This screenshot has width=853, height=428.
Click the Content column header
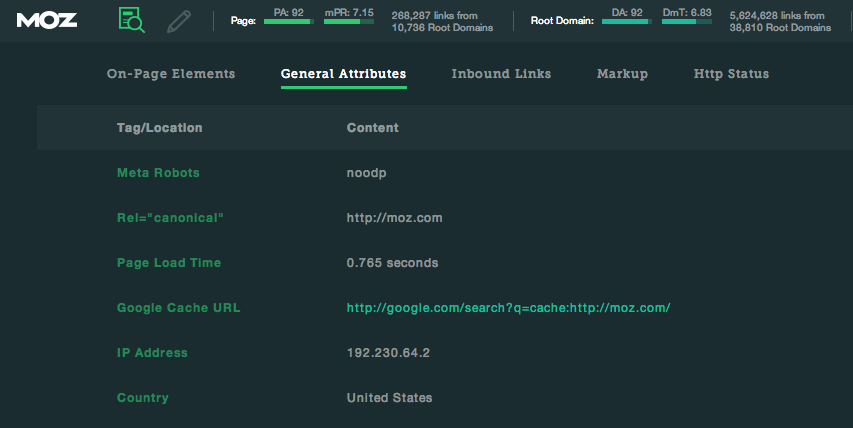point(373,128)
